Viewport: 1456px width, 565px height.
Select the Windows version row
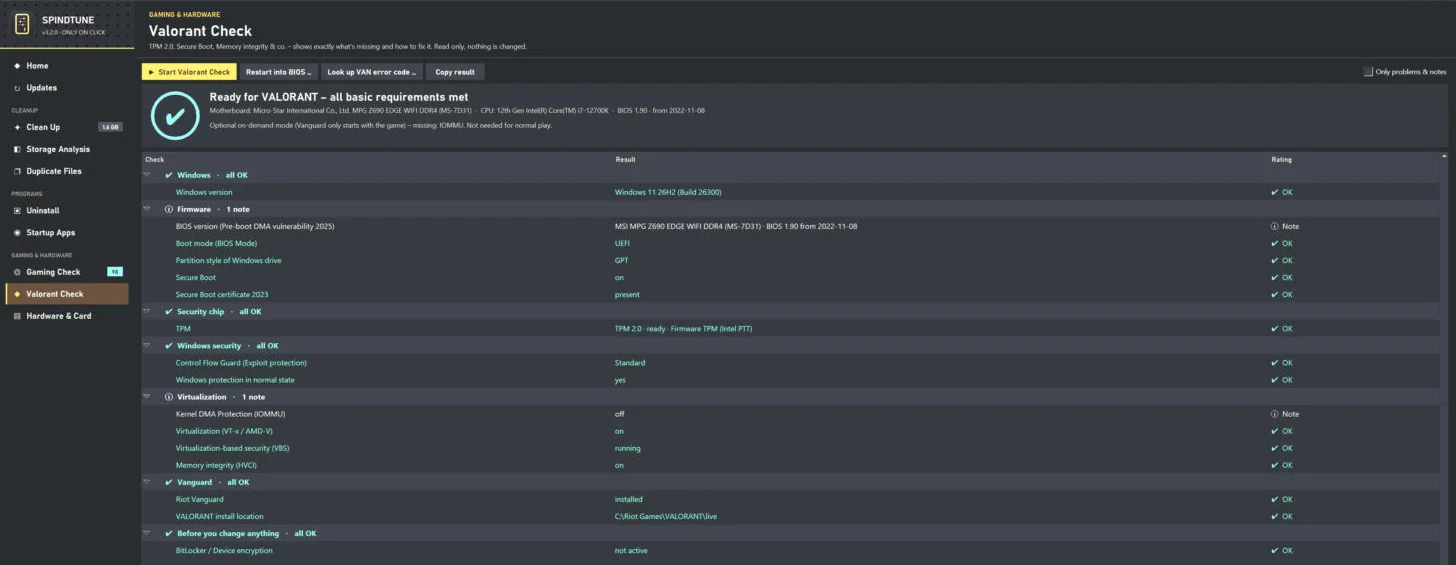coord(790,192)
